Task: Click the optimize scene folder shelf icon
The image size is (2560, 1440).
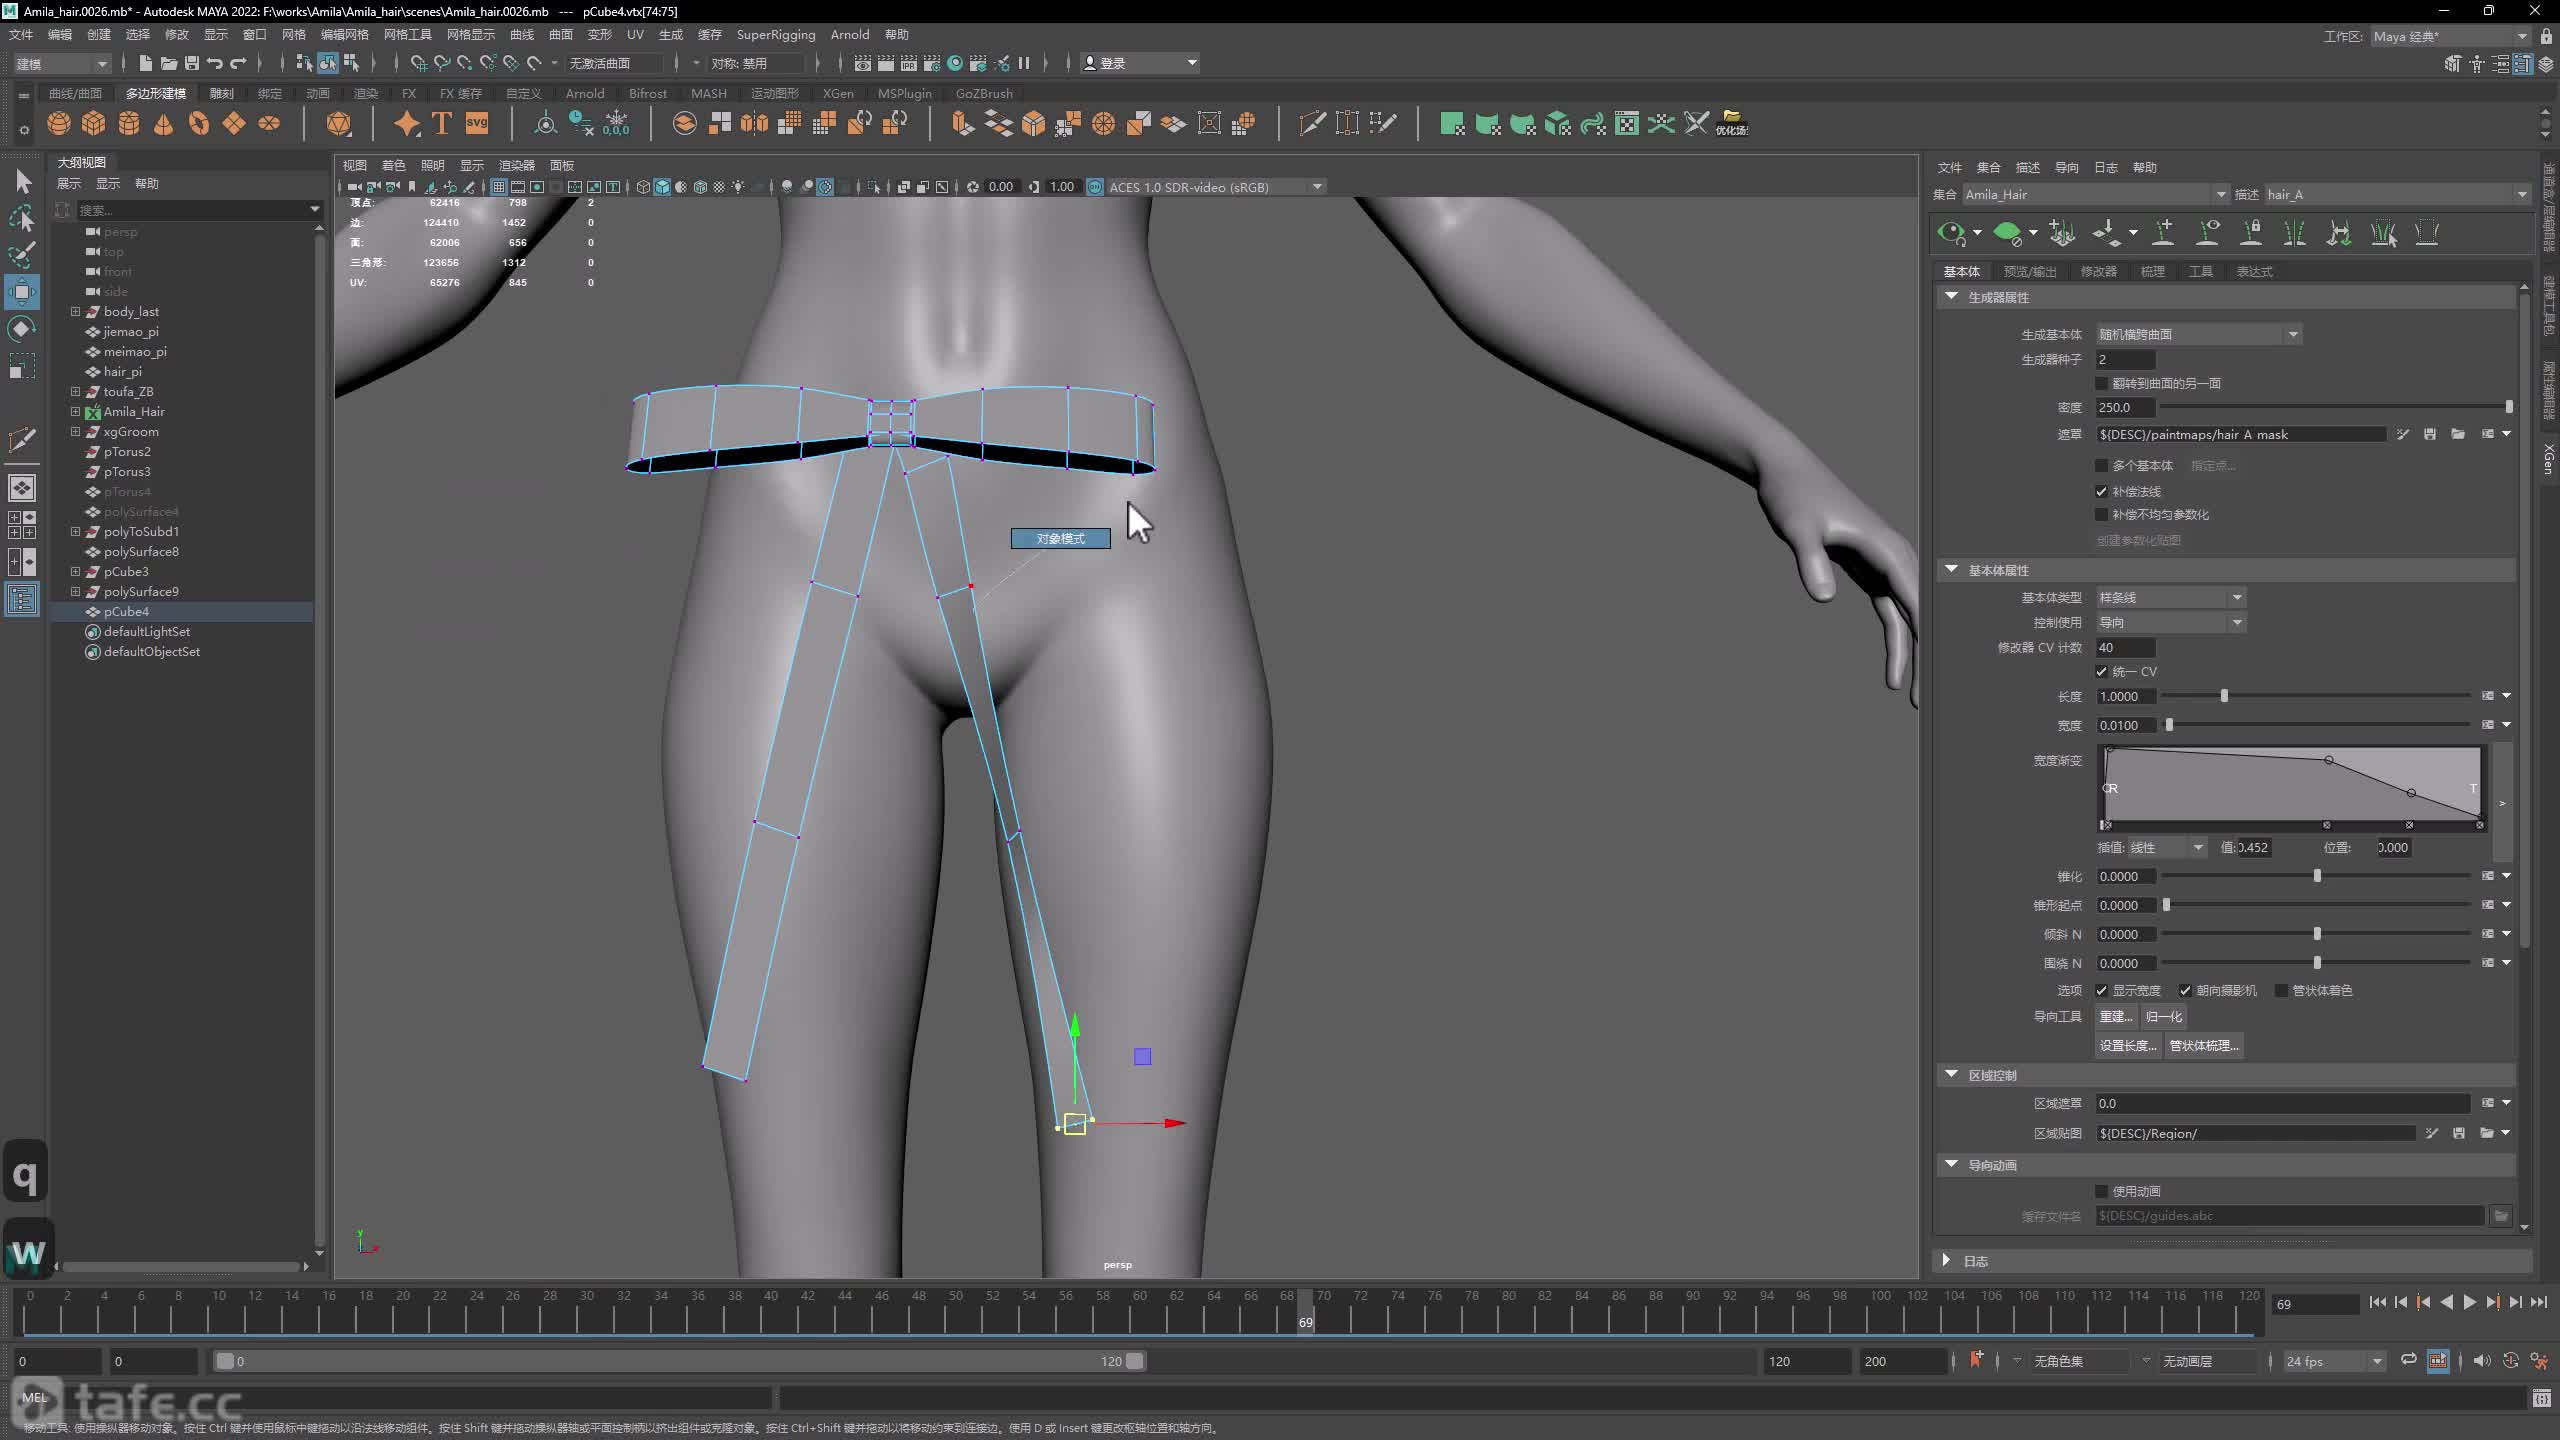Action: click(x=1732, y=123)
